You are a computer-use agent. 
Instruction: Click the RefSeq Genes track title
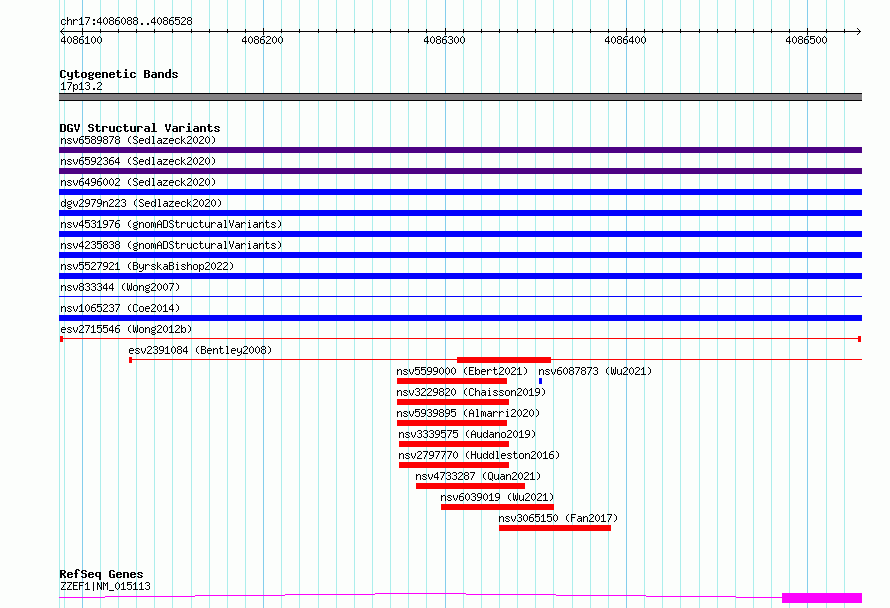point(101,574)
